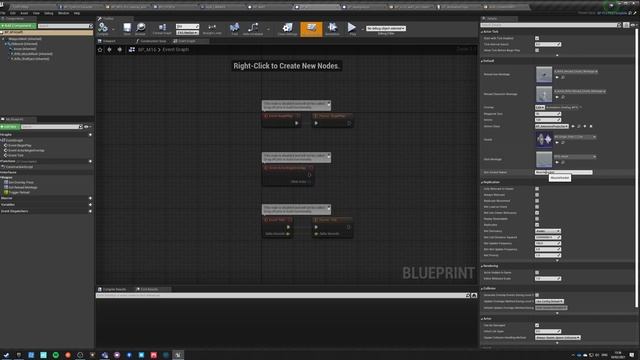
Task: Click Components panel search field
Action: pos(64,26)
